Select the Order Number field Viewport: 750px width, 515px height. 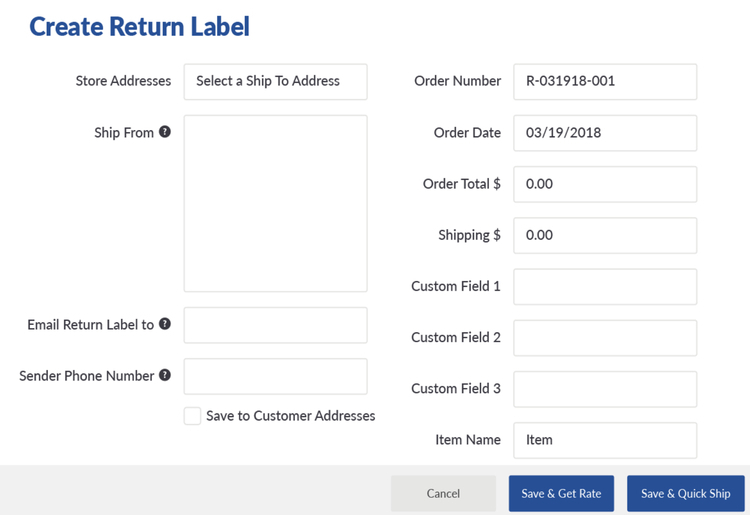point(605,82)
